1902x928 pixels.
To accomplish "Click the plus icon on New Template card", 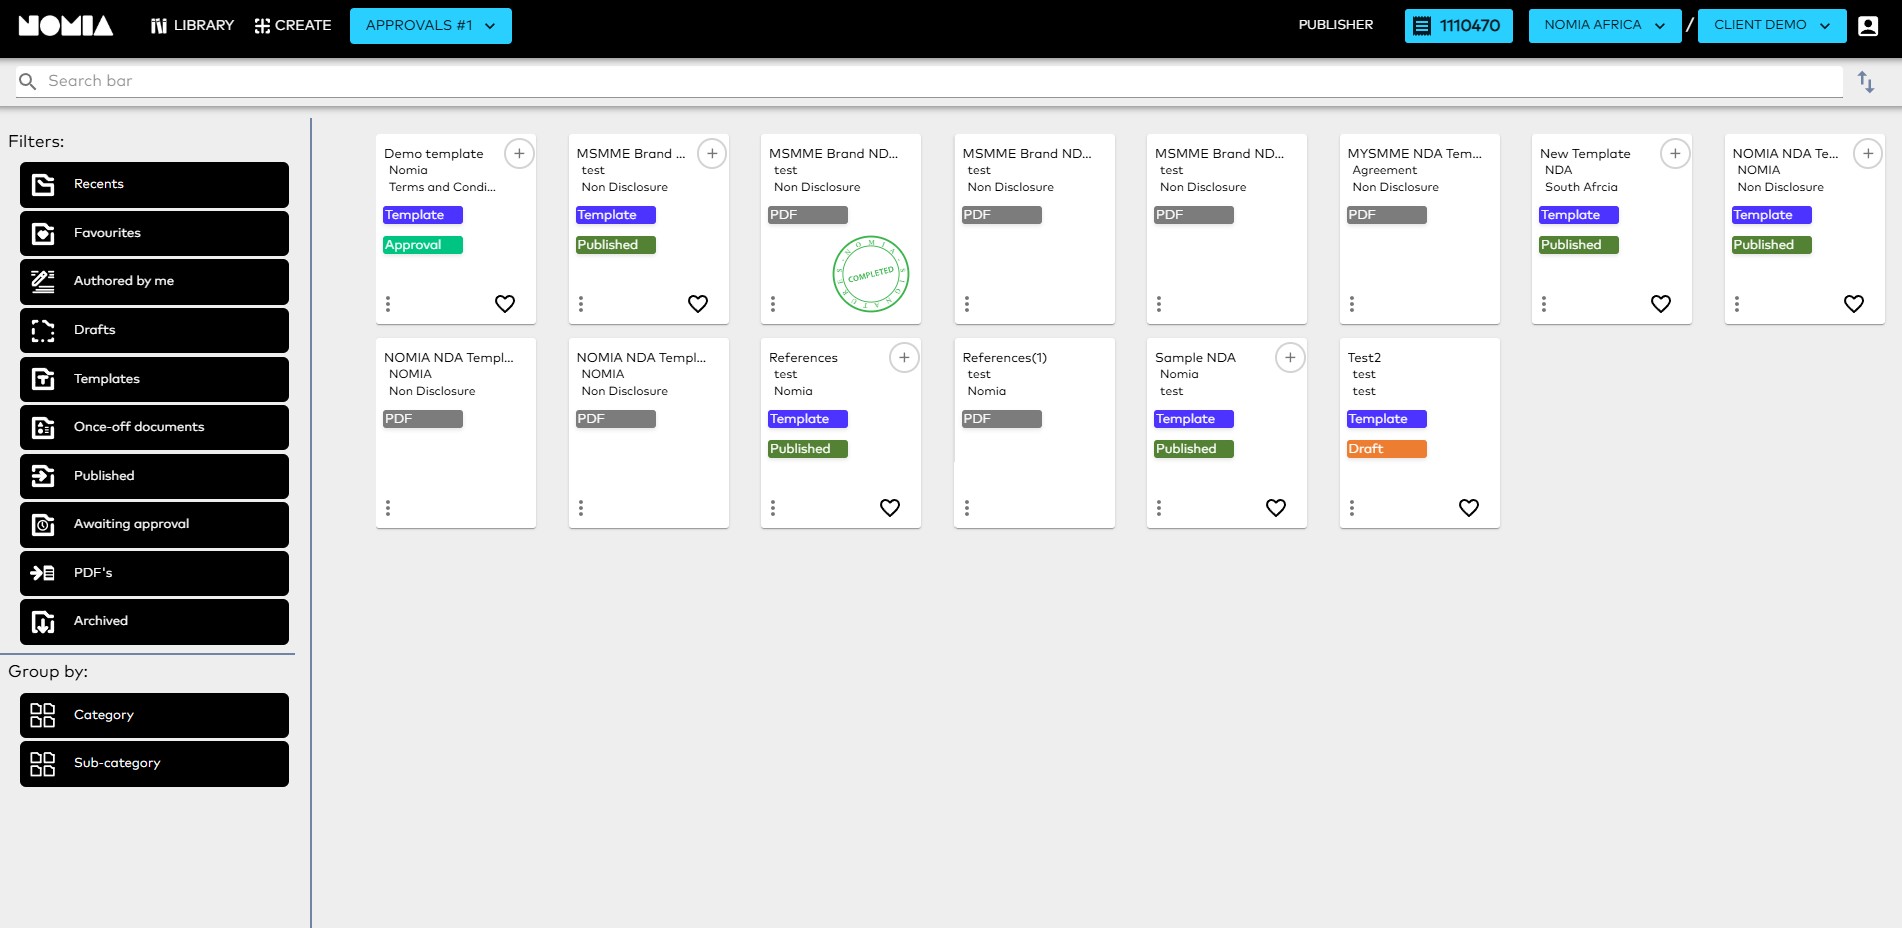I will coord(1675,153).
